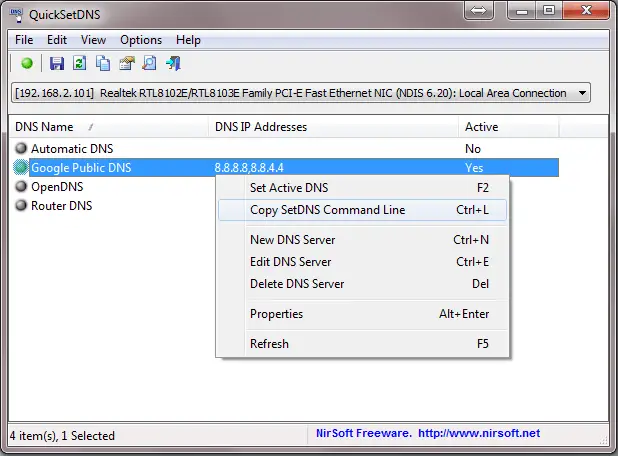Close the QuickSetDNS window
Image resolution: width=618 pixels, height=456 pixels.
pos(586,11)
